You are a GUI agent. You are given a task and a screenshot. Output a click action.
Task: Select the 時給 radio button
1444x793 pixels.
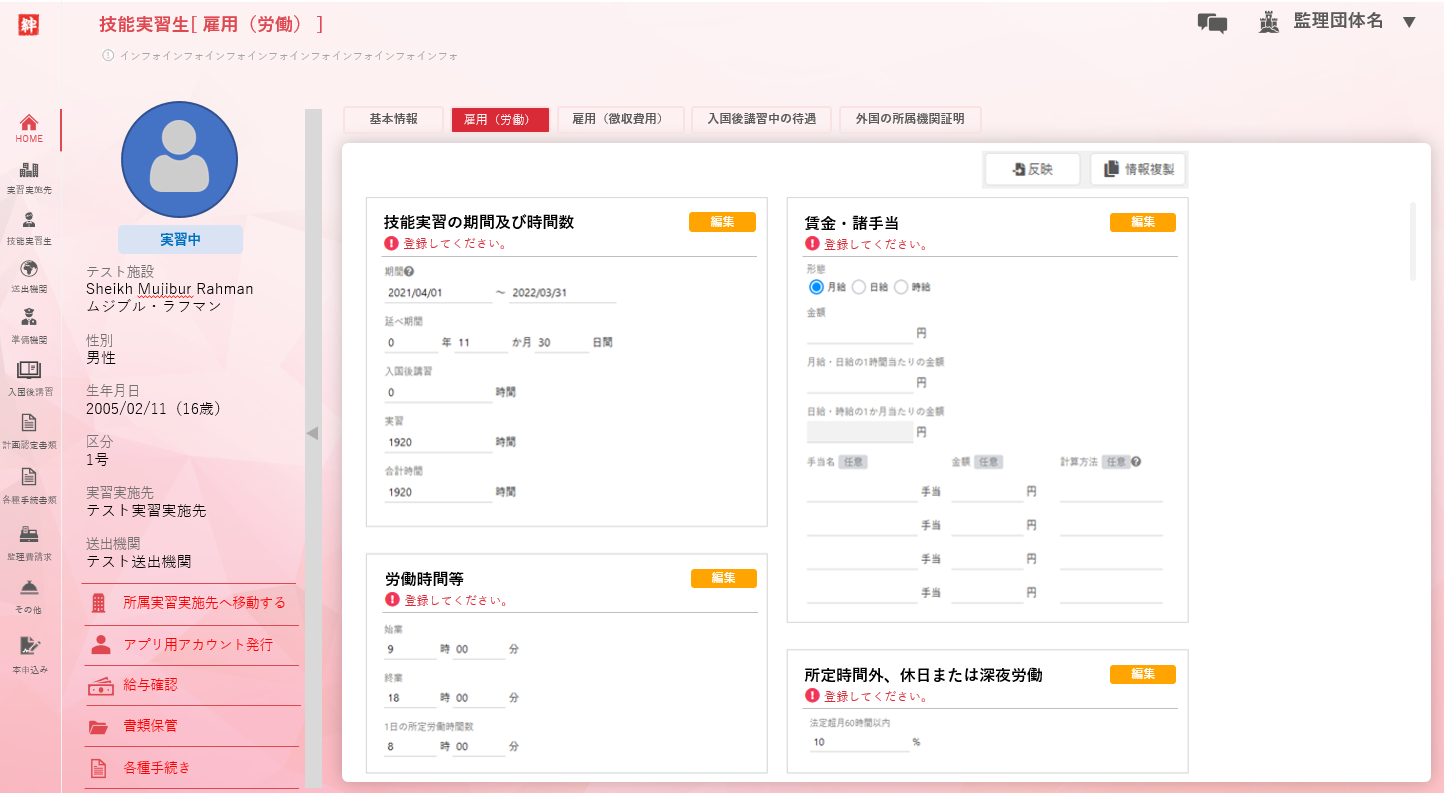(900, 287)
